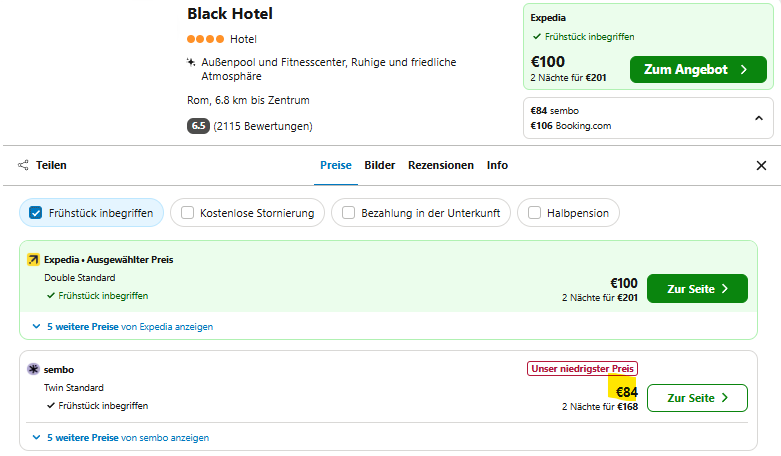Viewport: 781px width, 456px height.
Task: Close the hotel details panel
Action: (761, 165)
